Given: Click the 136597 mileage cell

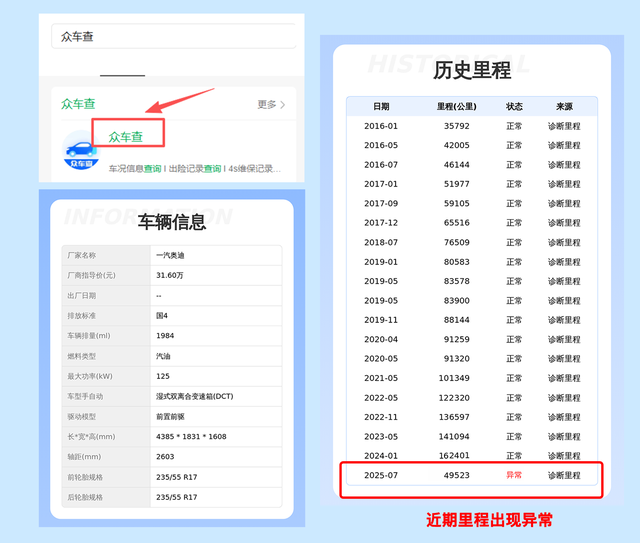Looking at the screenshot, I should pos(454,417).
